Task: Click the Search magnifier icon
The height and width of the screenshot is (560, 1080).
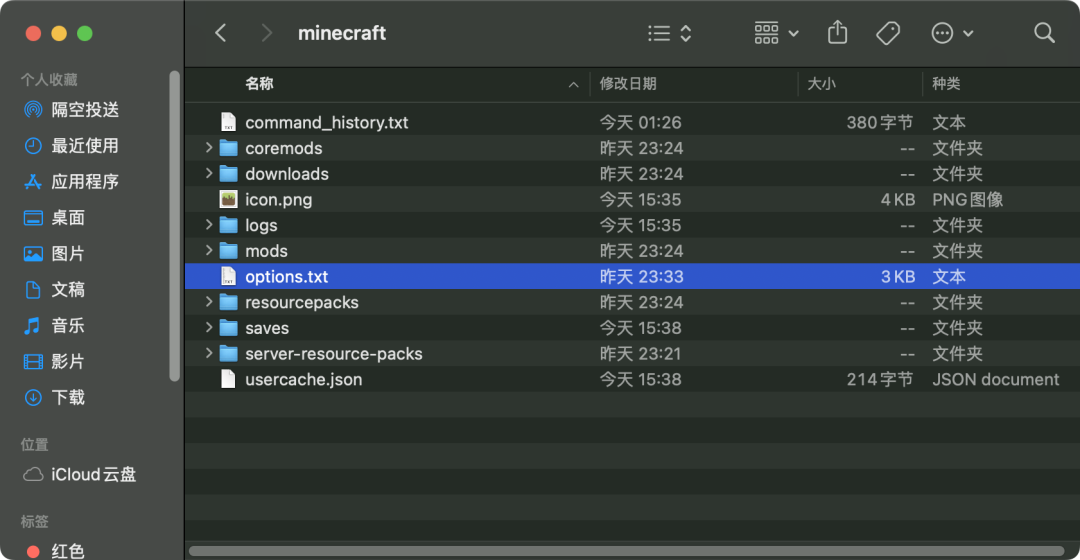Action: (1044, 32)
